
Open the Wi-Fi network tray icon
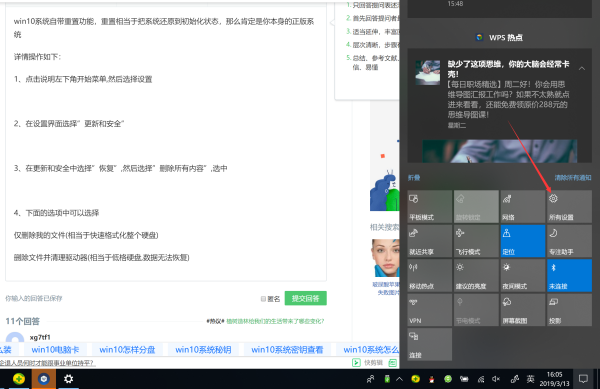(481, 379)
